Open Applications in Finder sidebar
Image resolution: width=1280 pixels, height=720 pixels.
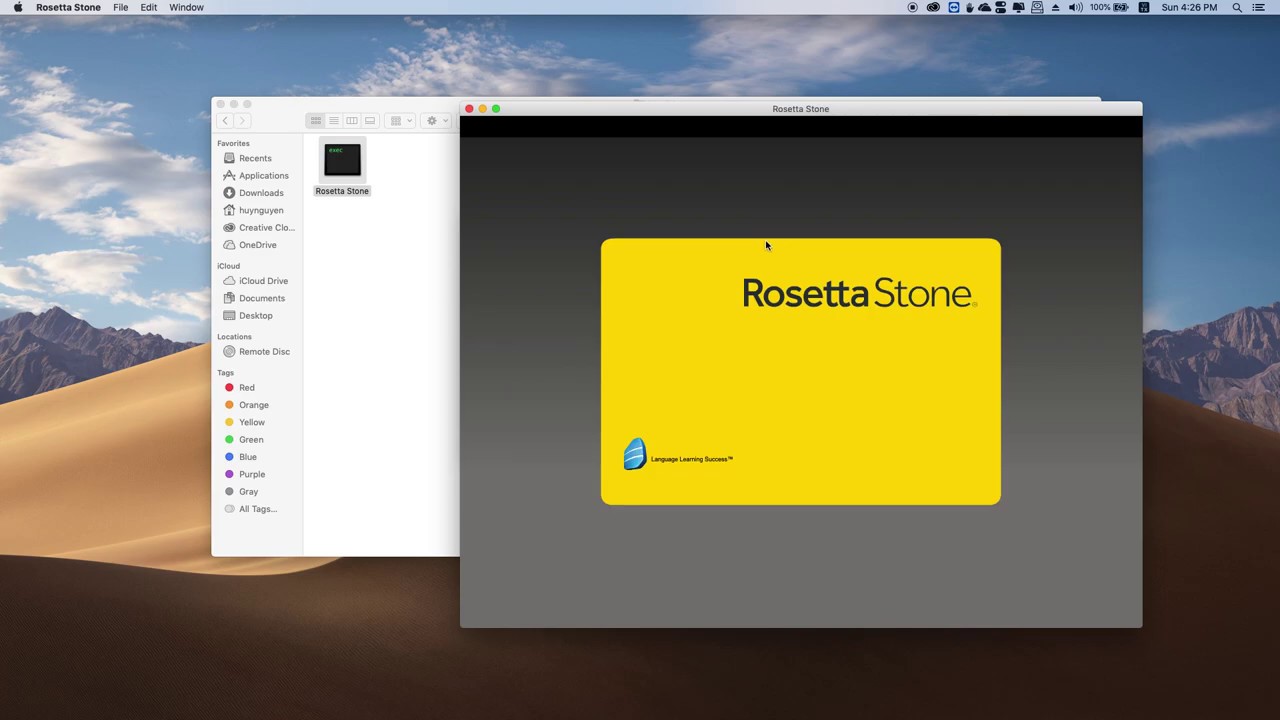[x=263, y=176]
